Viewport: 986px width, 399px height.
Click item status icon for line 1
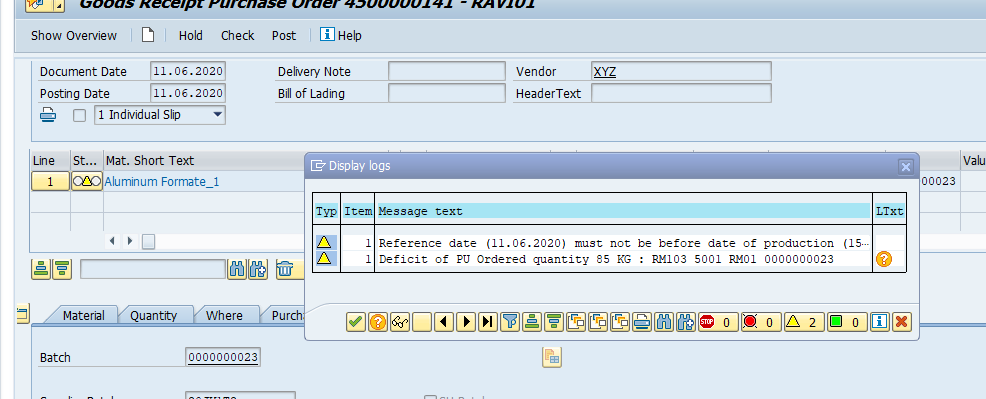(x=87, y=182)
